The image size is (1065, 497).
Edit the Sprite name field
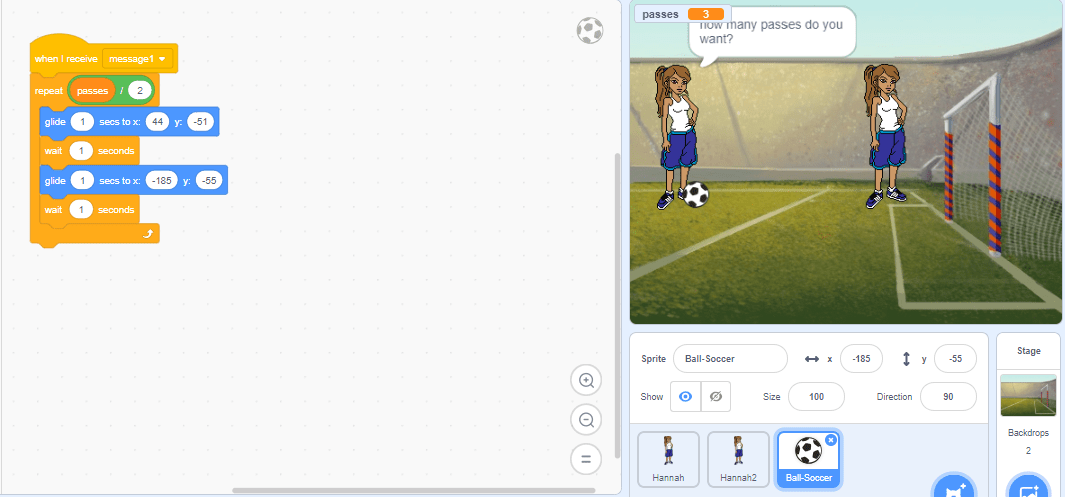coord(730,358)
